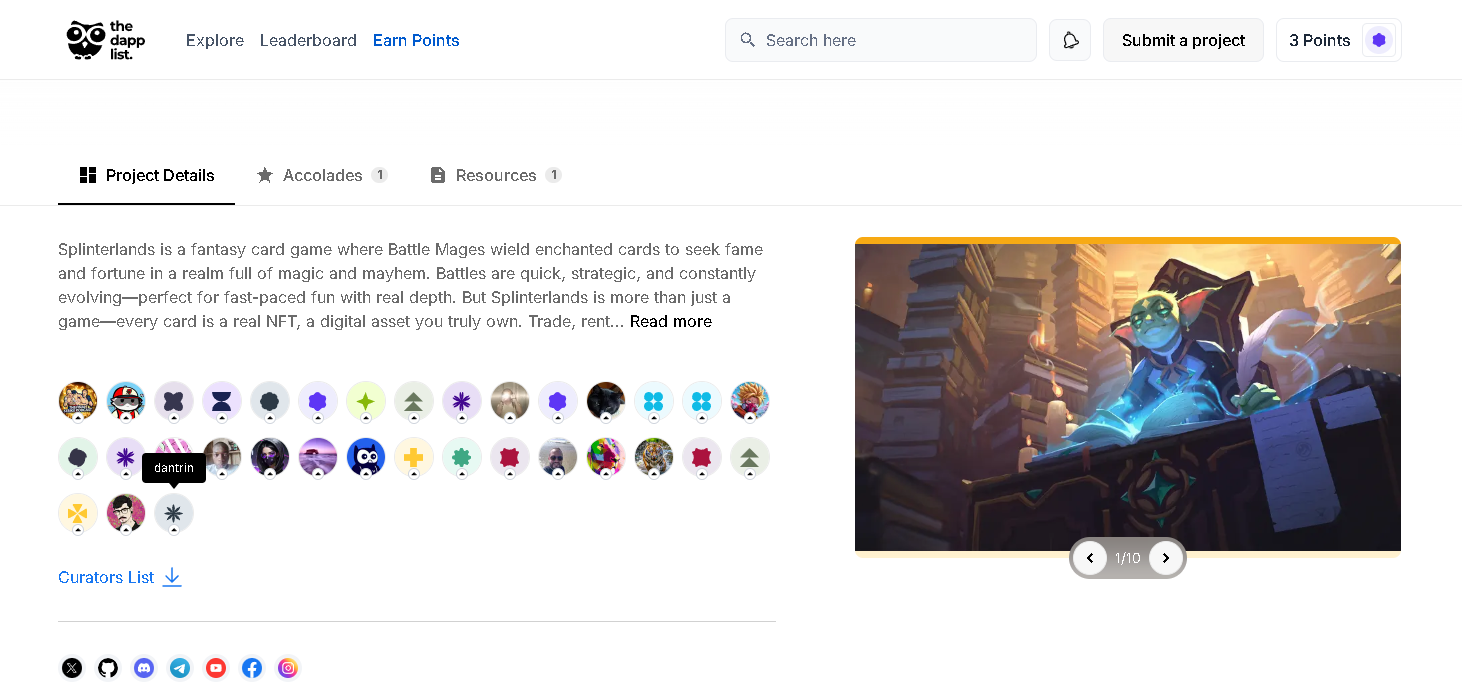Click the dark blob on green background avatar

78,457
